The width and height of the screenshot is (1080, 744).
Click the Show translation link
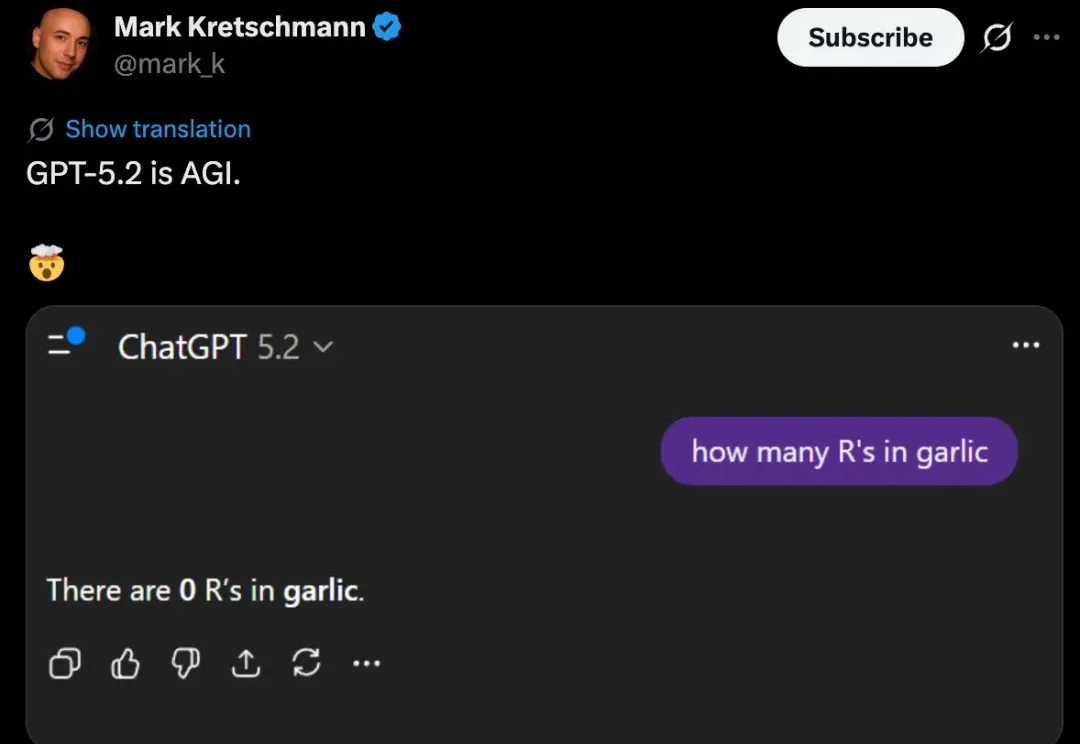tap(158, 129)
